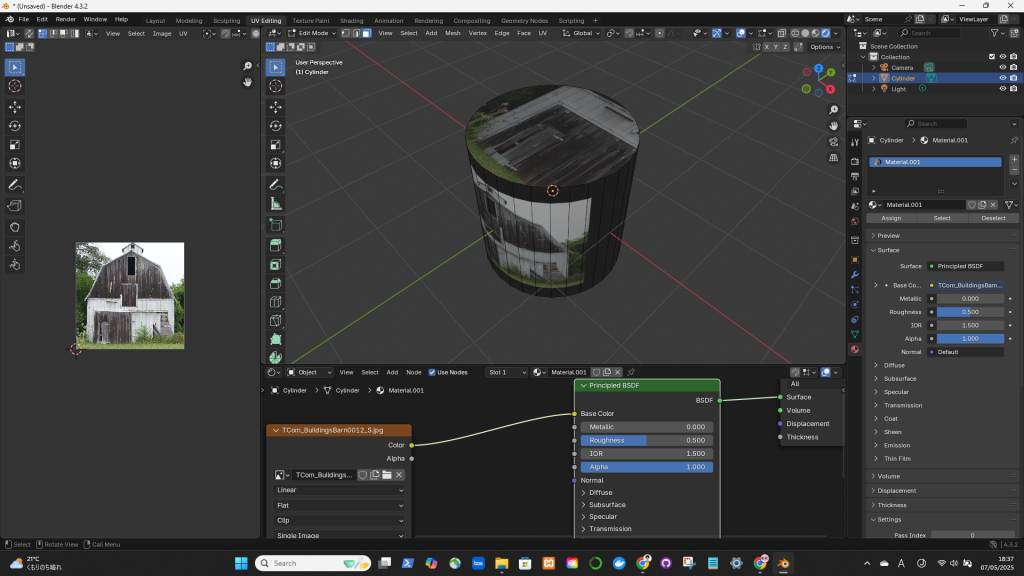Open the Edit Mode dropdown

coord(311,33)
